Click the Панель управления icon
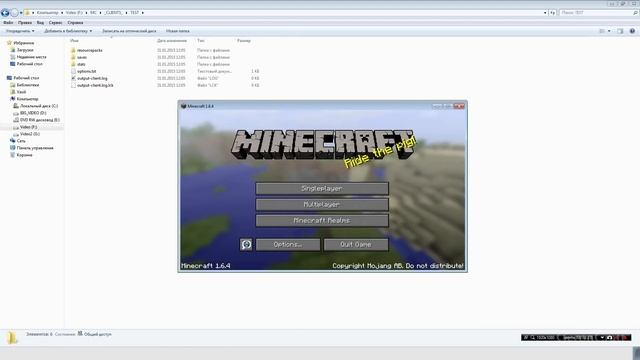Viewport: 640px width, 360px height. point(12,148)
